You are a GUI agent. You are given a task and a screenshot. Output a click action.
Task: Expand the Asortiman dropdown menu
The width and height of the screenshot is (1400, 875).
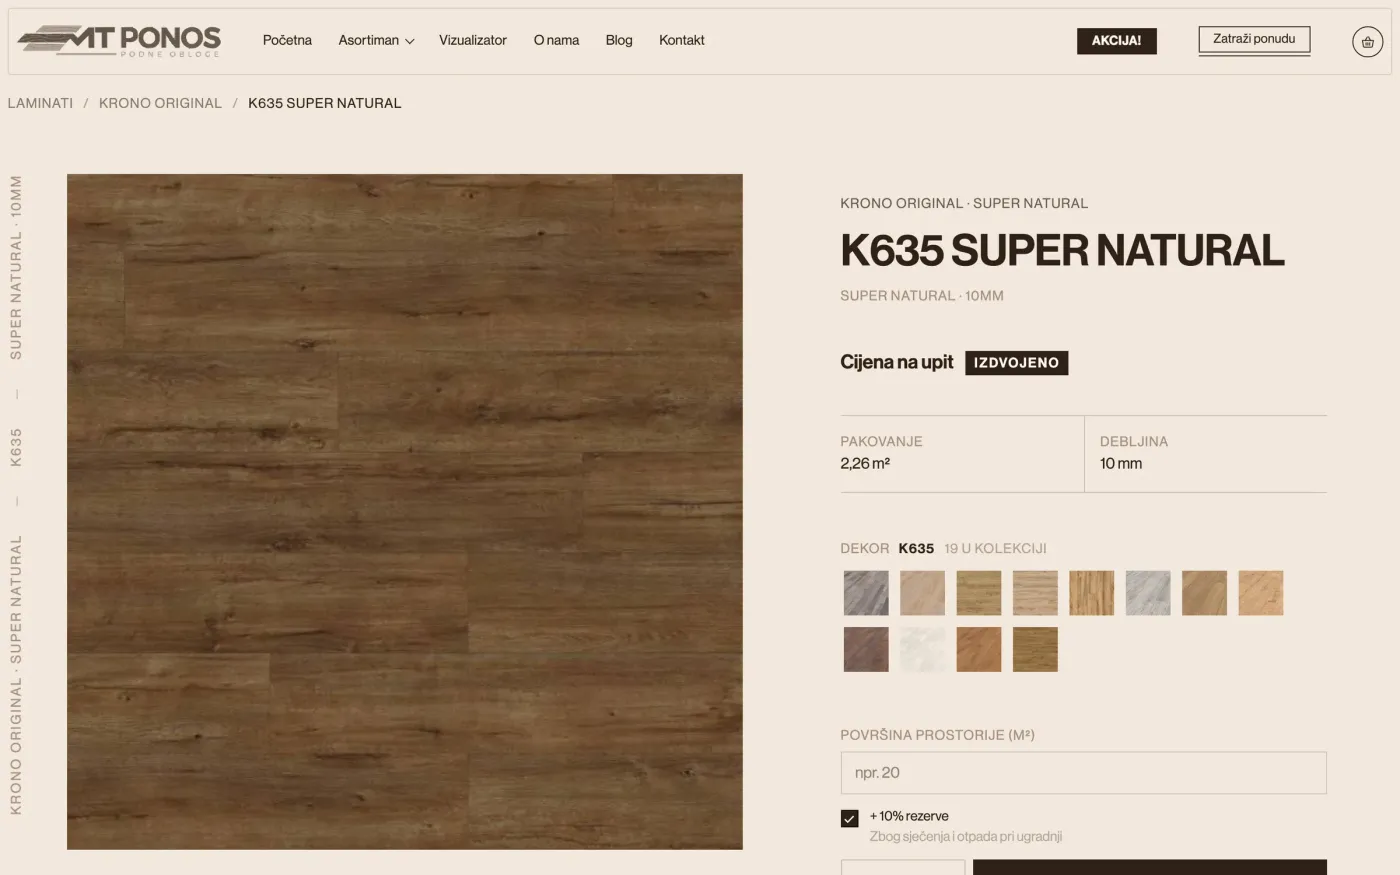pos(376,40)
